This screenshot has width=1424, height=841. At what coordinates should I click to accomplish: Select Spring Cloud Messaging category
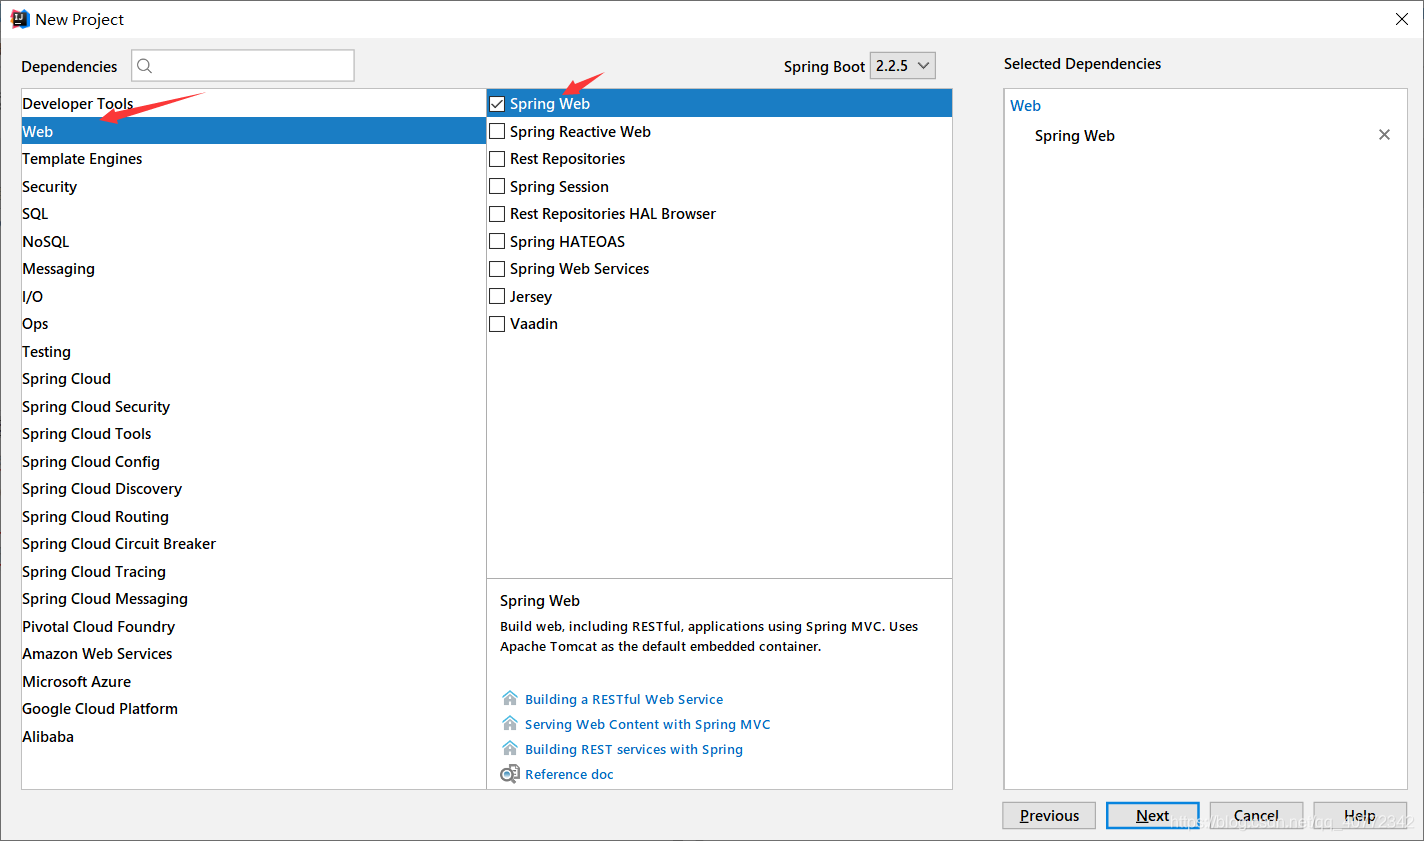tap(254, 598)
